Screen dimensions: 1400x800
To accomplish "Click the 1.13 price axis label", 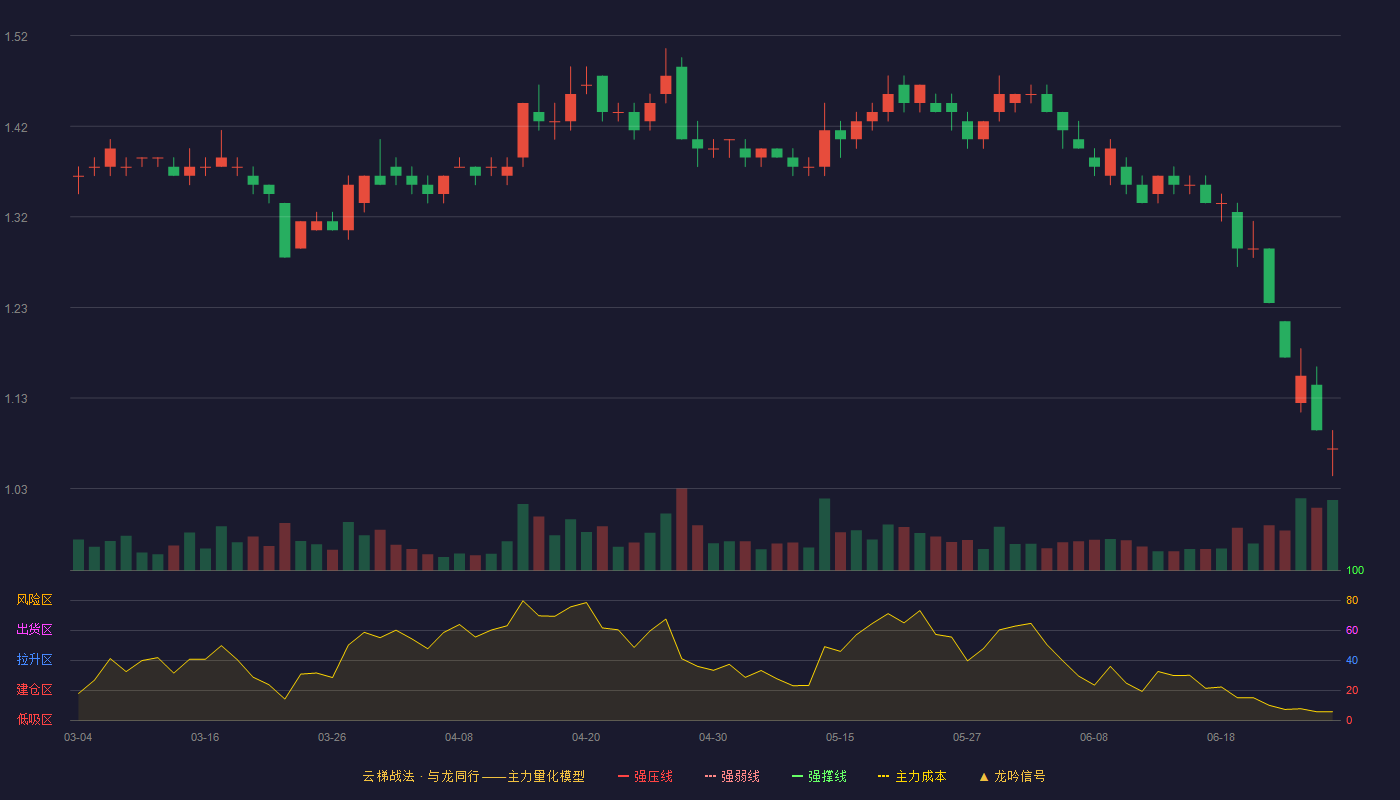I will pyautogui.click(x=16, y=399).
